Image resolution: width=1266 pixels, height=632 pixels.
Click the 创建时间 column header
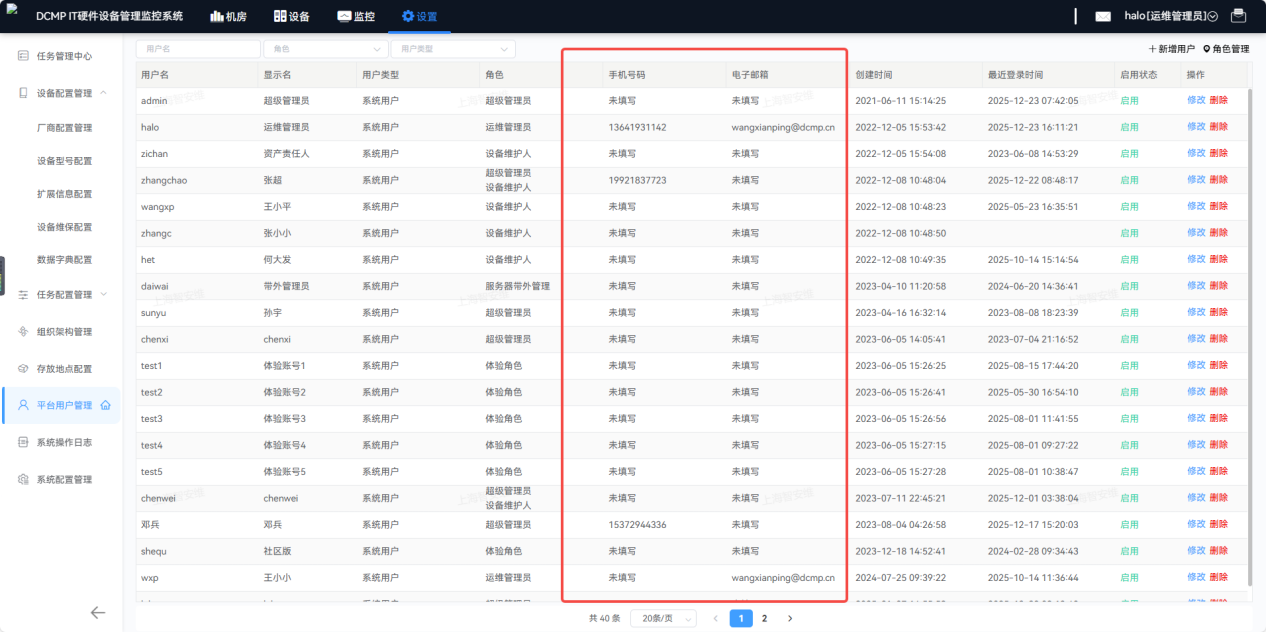[x=874, y=75]
